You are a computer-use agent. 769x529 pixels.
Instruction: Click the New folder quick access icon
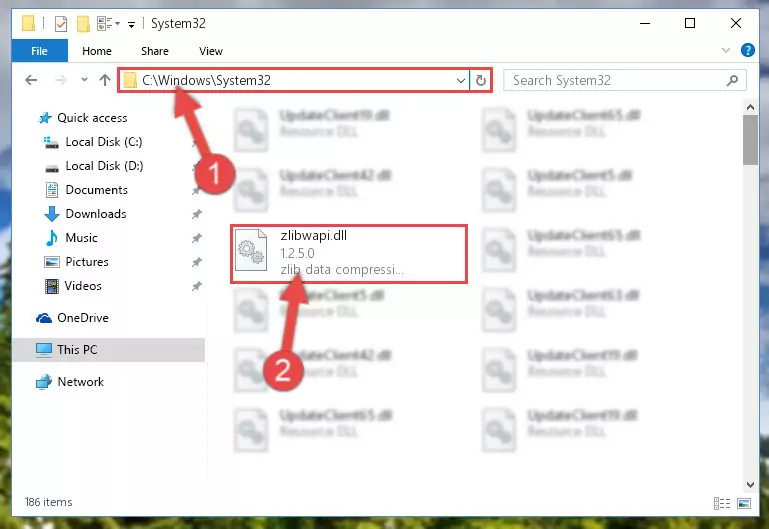[83, 23]
